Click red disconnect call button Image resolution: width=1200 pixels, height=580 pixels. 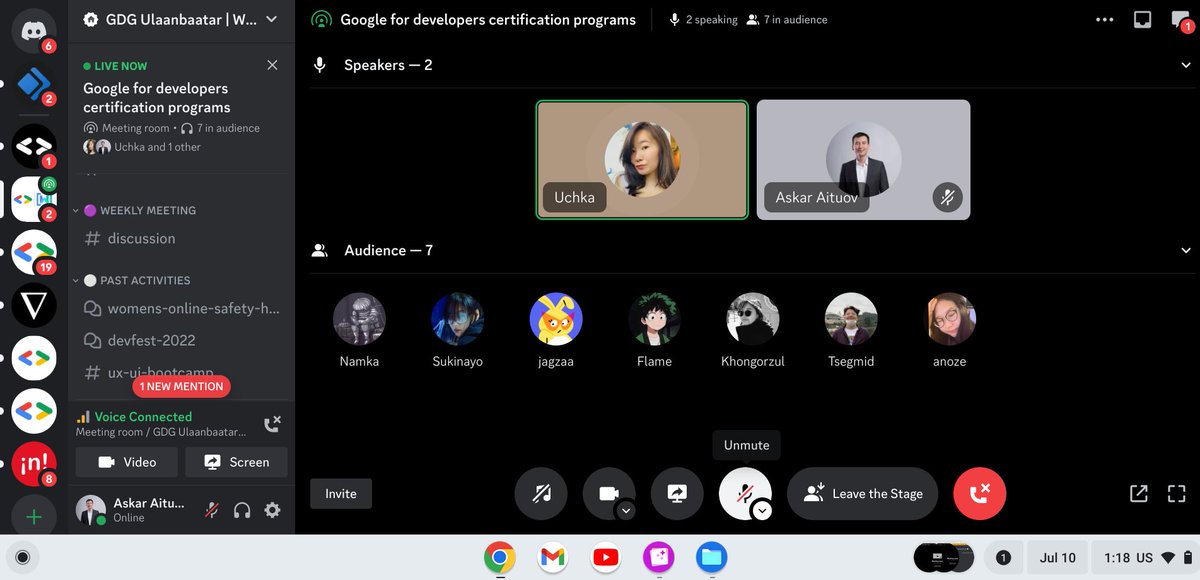click(980, 493)
